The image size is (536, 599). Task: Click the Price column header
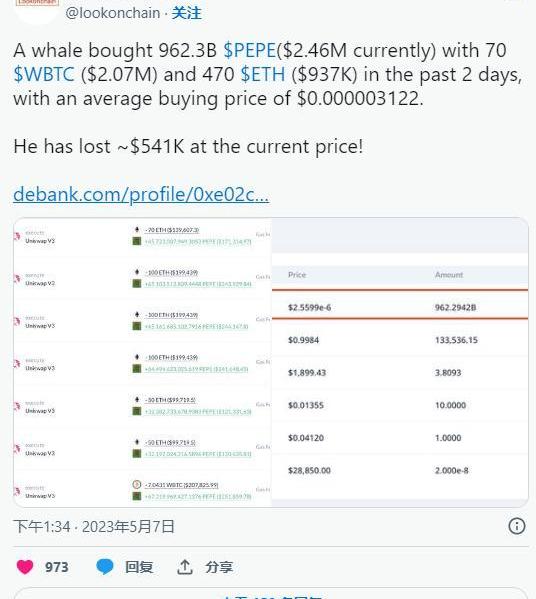tap(297, 275)
